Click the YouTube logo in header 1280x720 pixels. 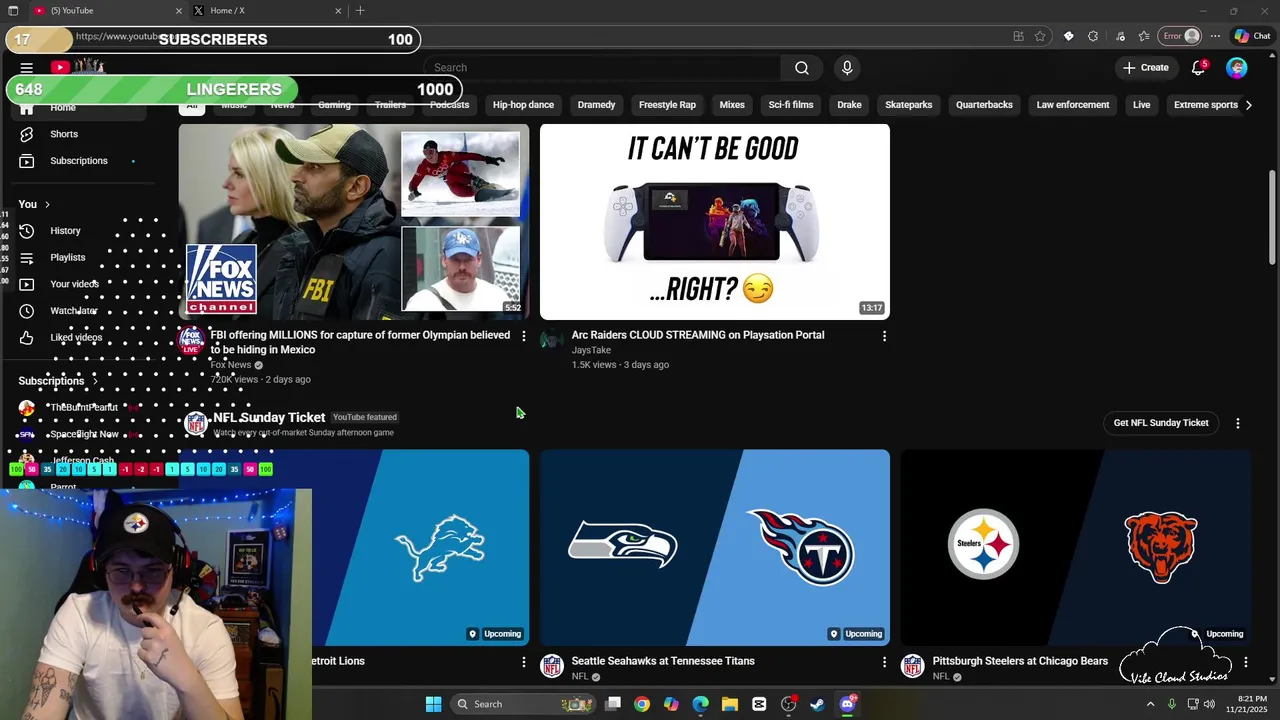(78, 67)
